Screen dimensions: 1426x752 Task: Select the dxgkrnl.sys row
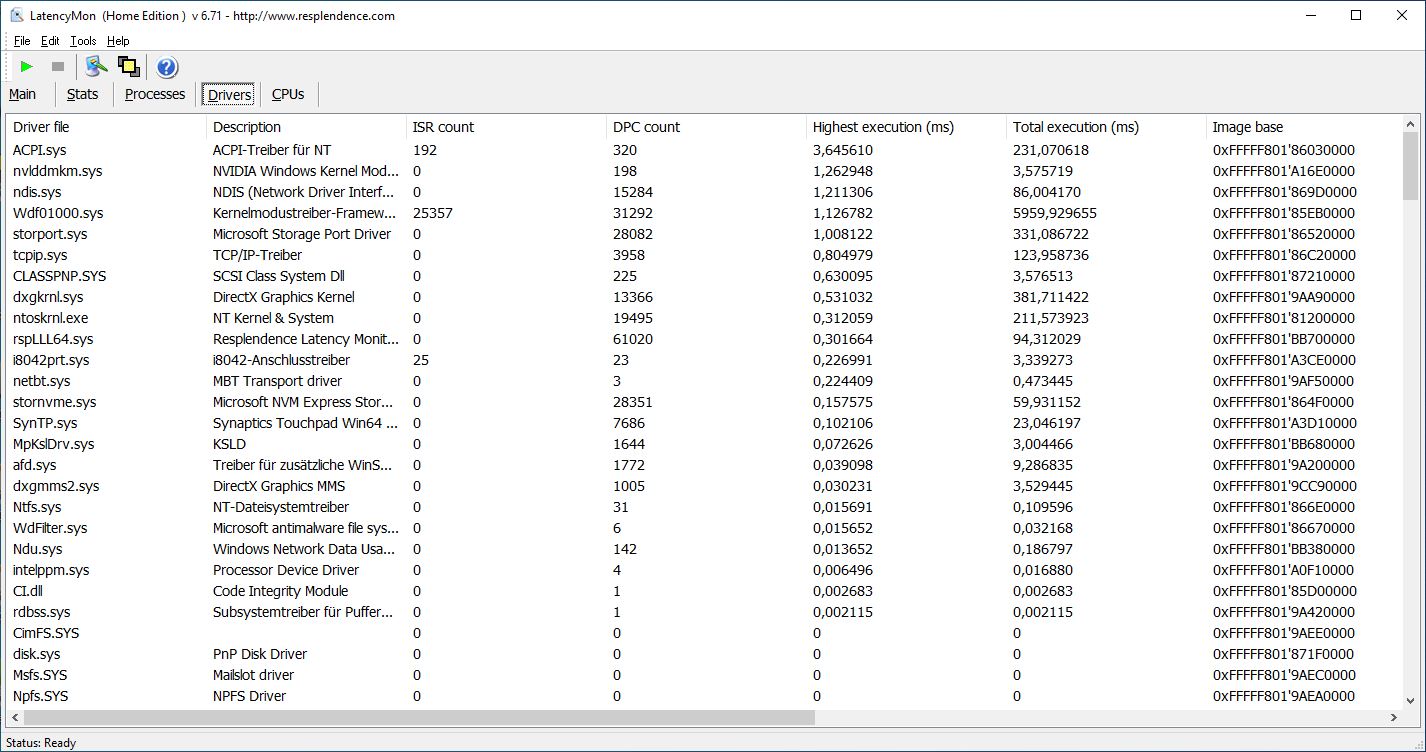[704, 297]
